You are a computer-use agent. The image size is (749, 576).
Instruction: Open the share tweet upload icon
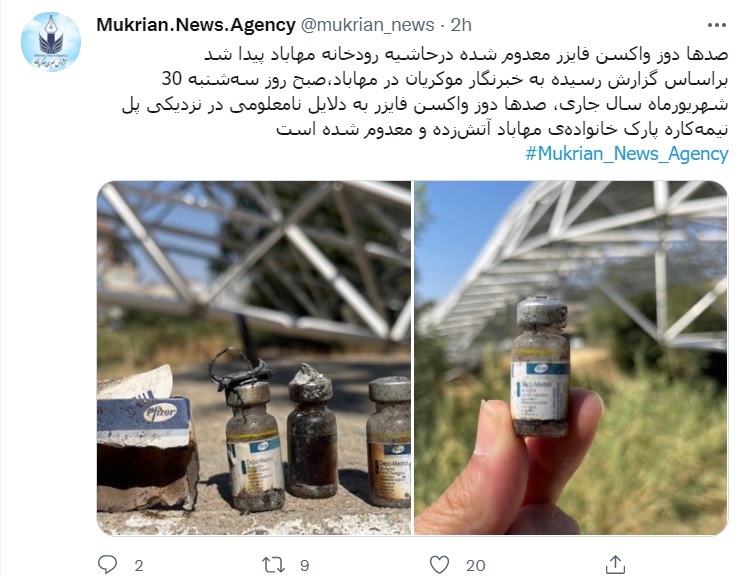[x=615, y=565]
